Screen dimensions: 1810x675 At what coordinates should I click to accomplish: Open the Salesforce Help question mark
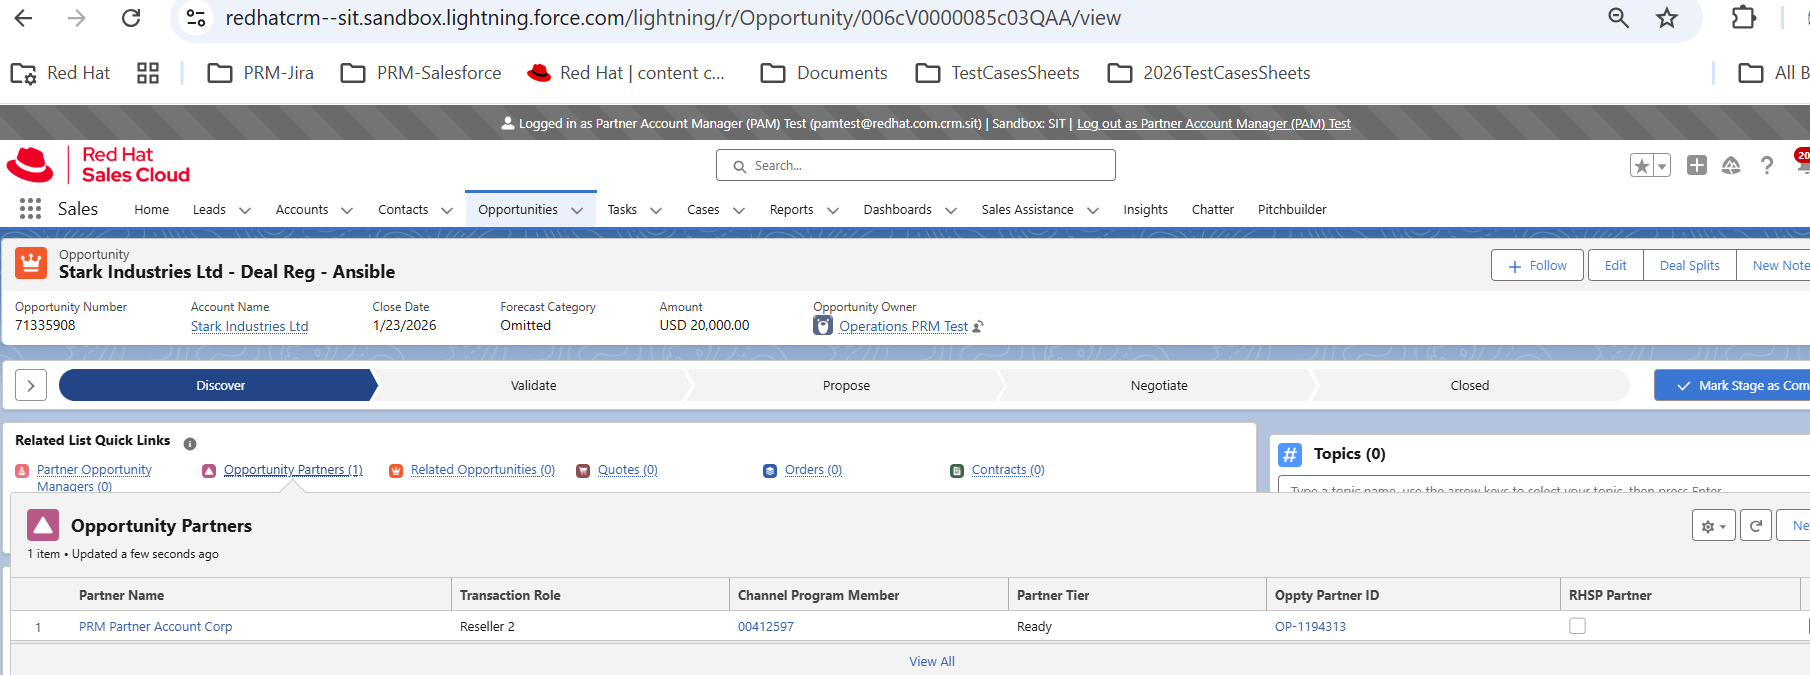point(1767,165)
